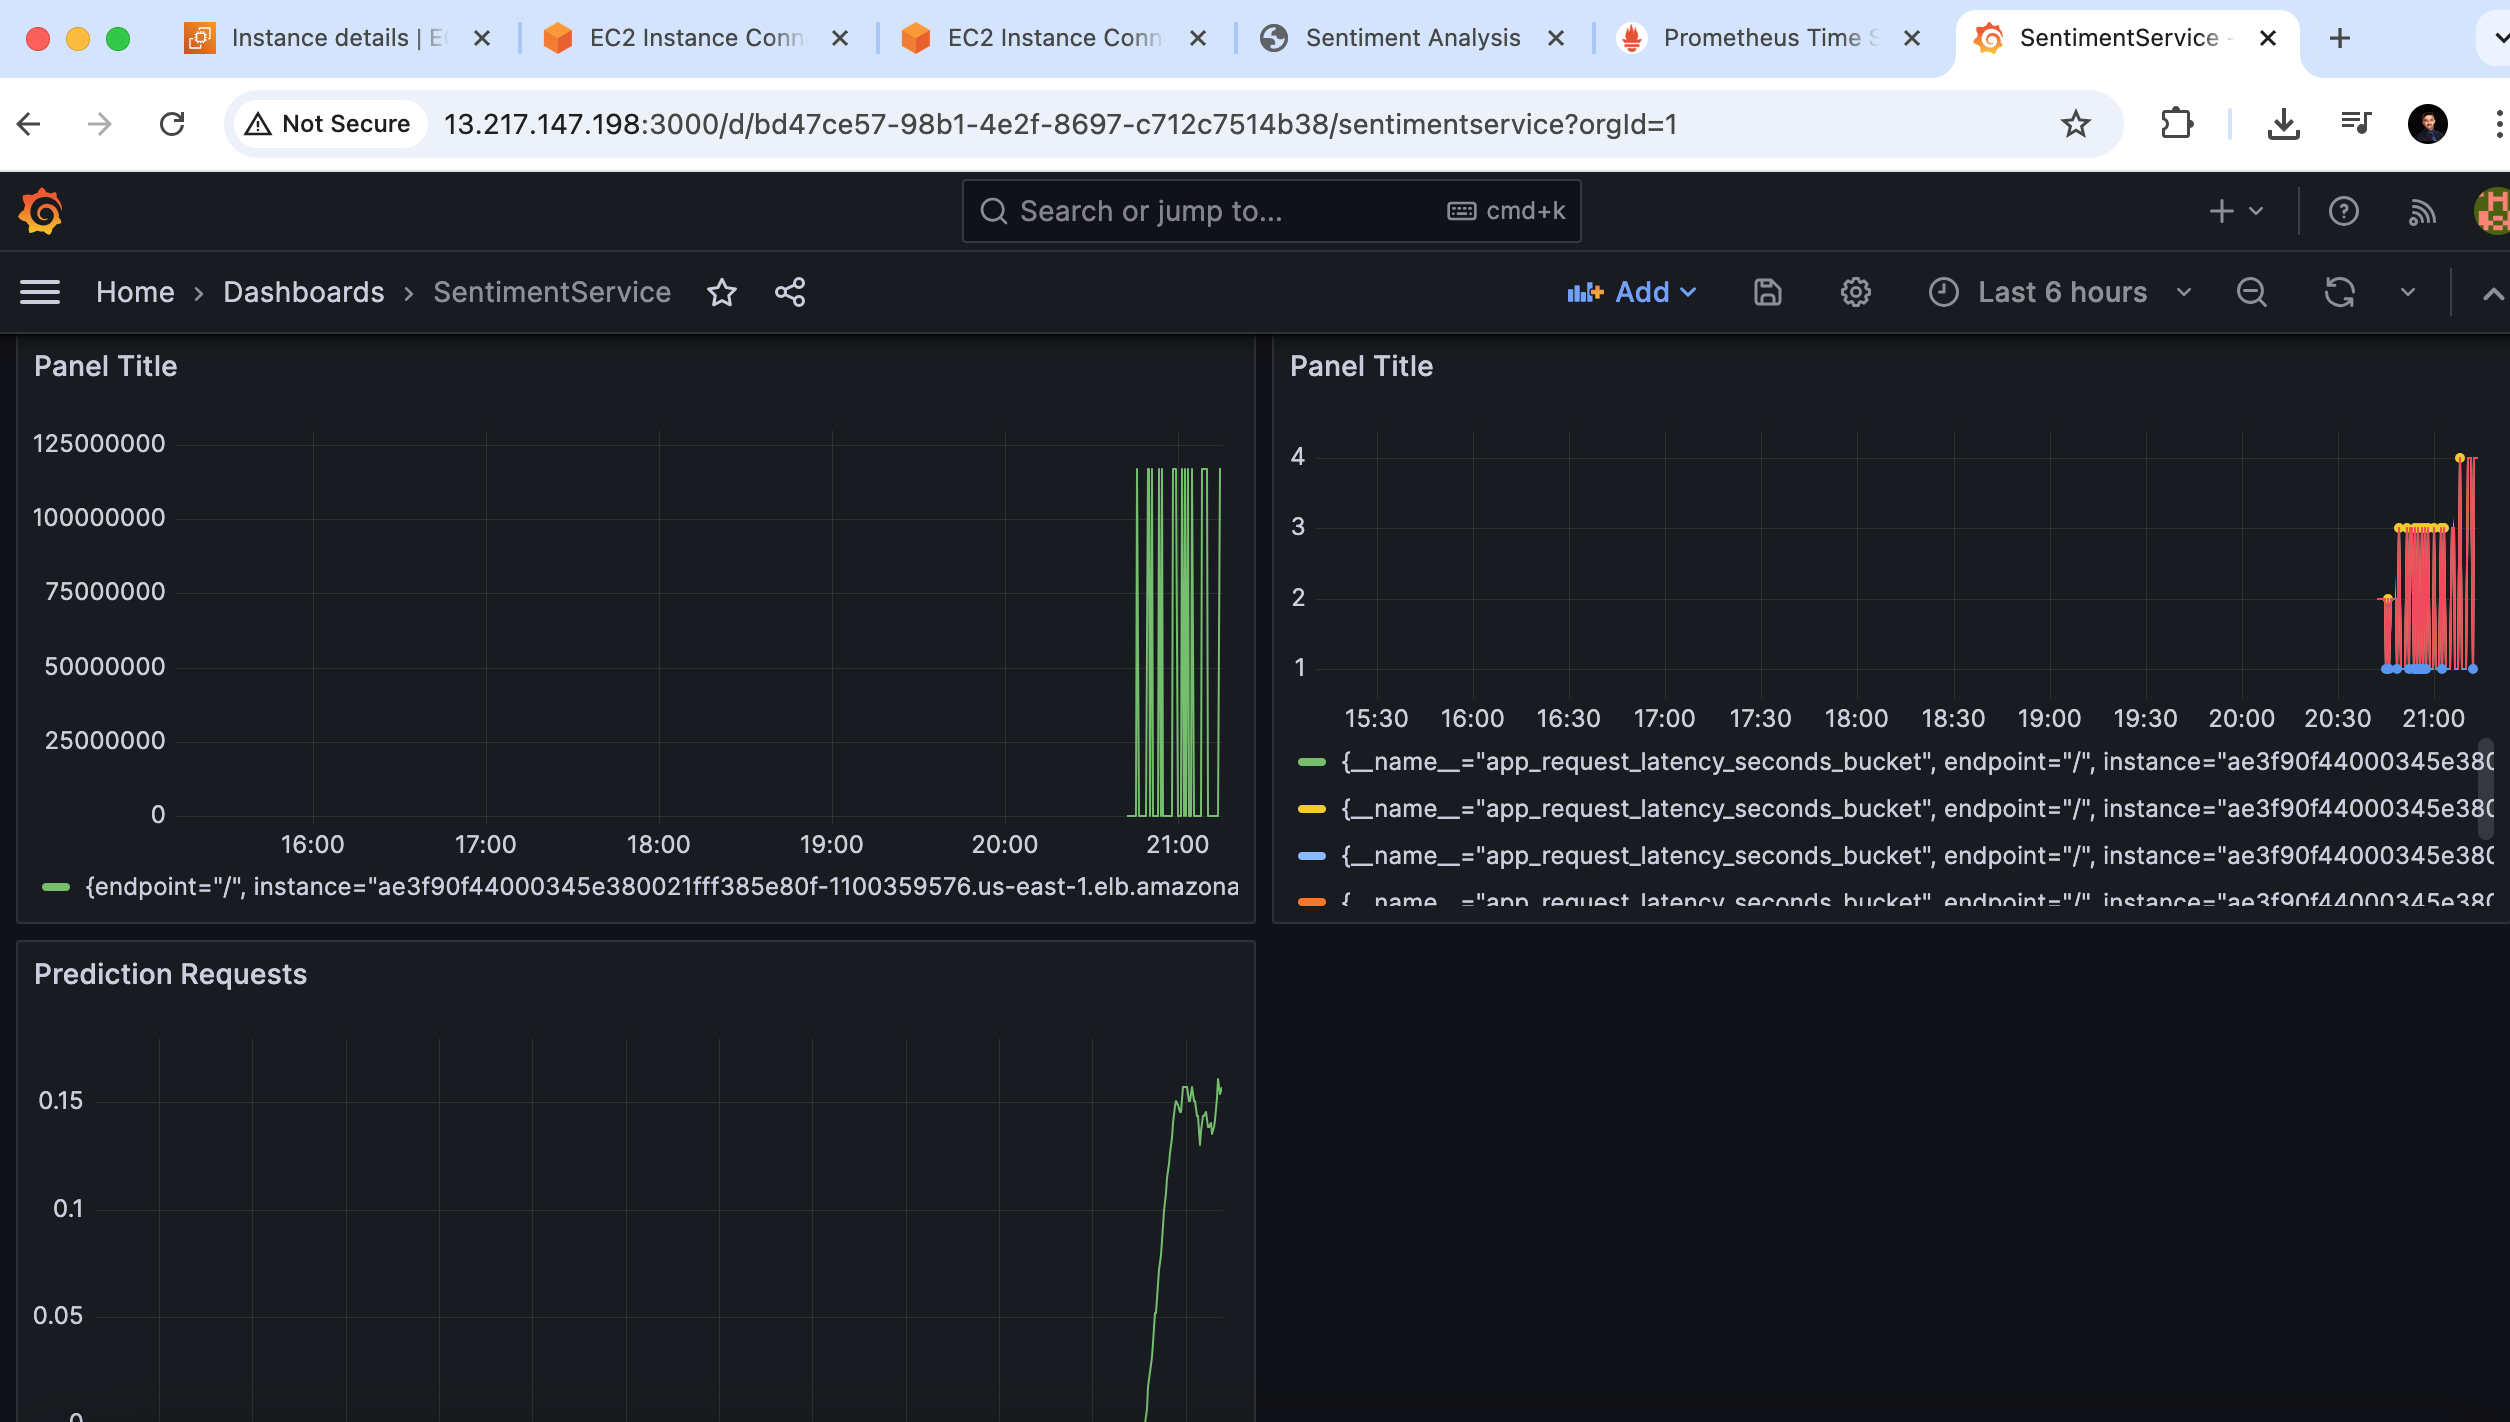Close the Prometheus Time Series tab
Image resolution: width=2510 pixels, height=1422 pixels.
(x=1912, y=38)
